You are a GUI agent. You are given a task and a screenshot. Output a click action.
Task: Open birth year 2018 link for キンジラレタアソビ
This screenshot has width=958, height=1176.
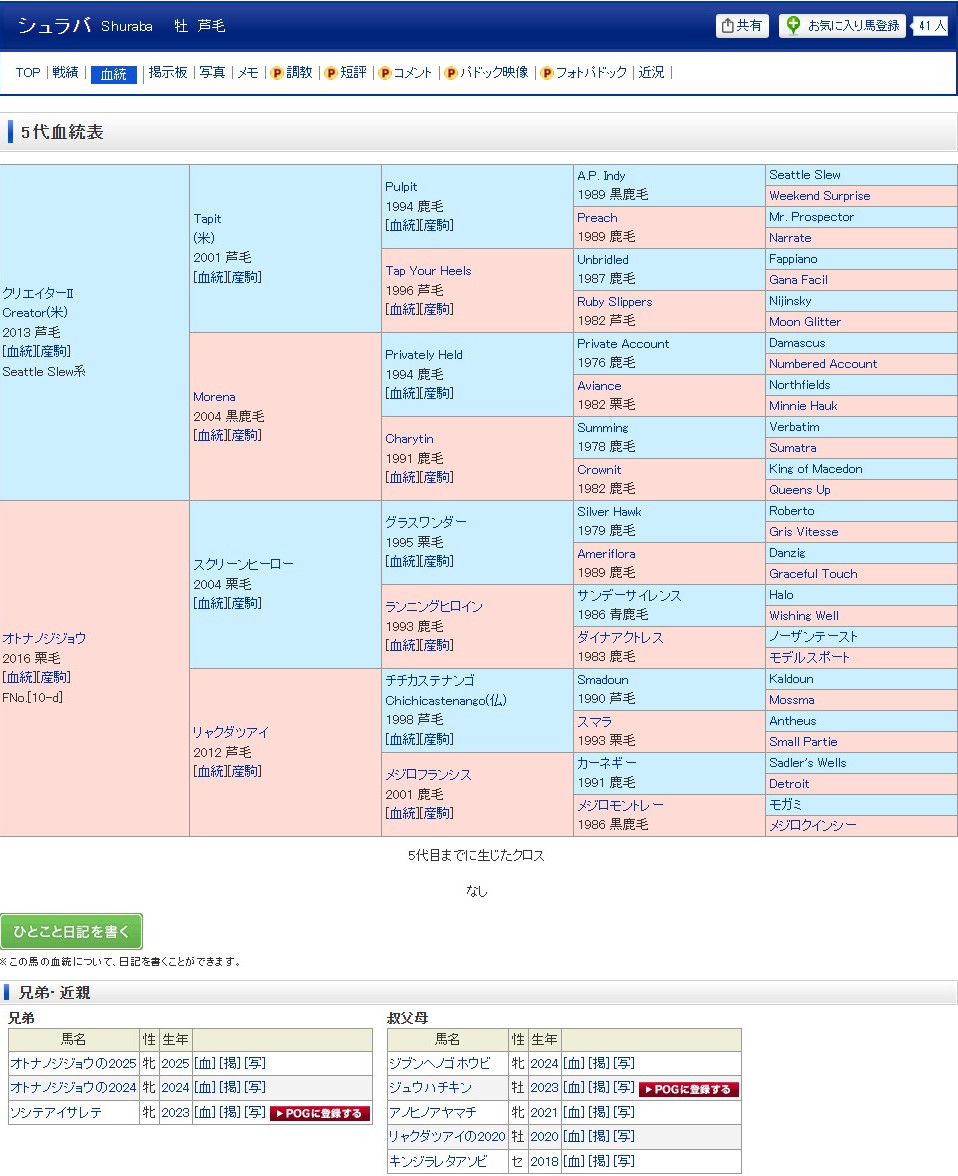[x=544, y=1161]
